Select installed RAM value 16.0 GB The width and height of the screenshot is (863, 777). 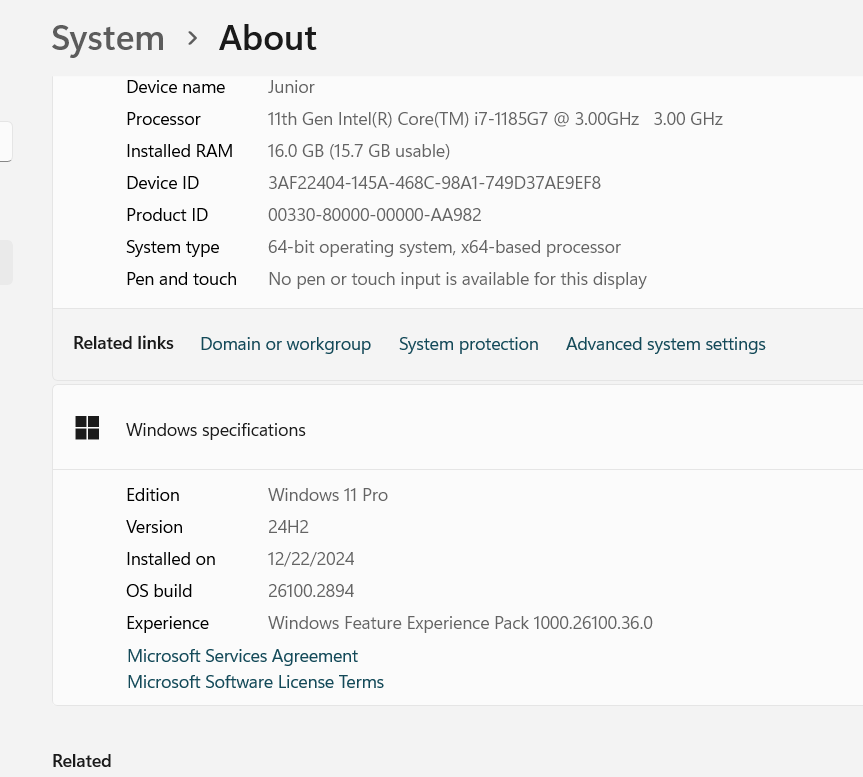359,151
